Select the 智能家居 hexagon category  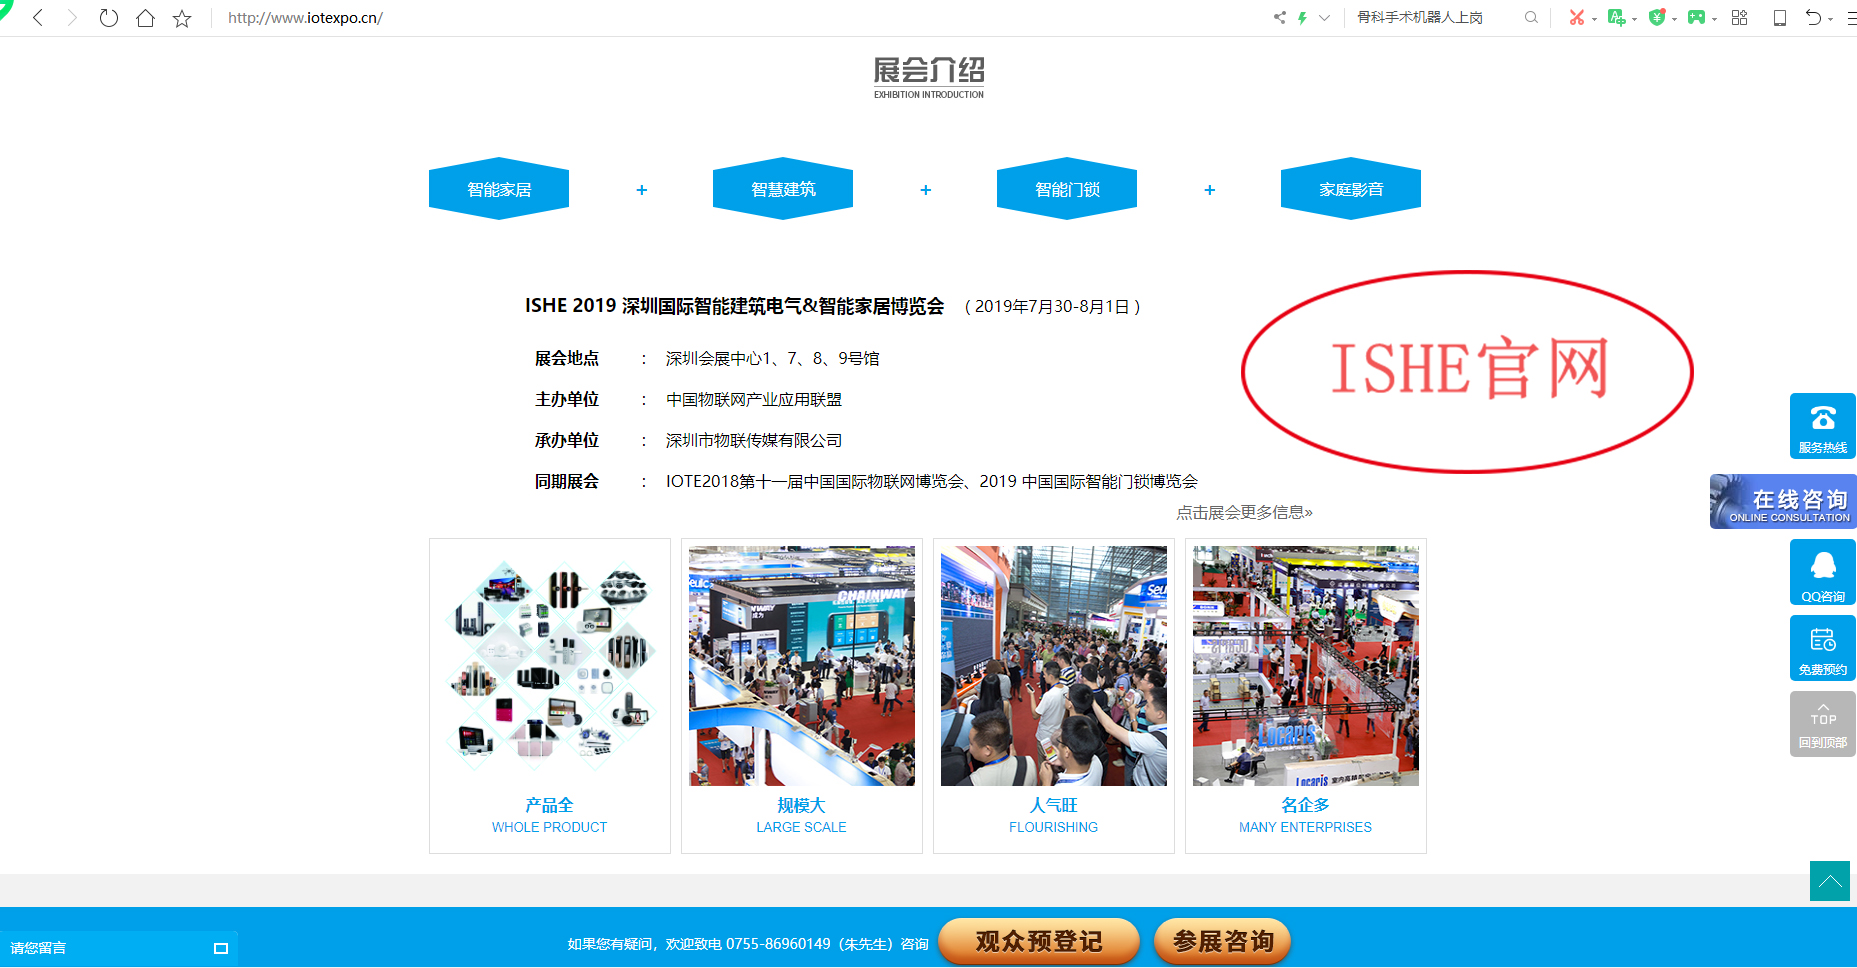(499, 189)
